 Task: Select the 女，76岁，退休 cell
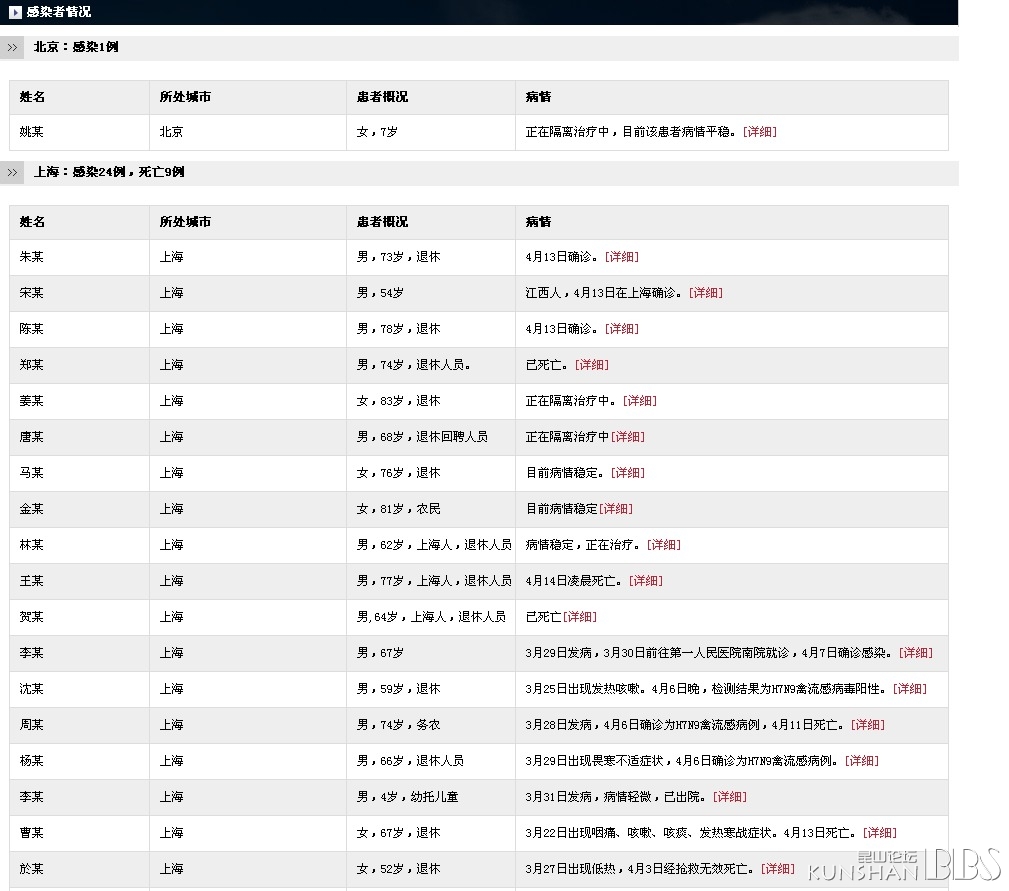430,473
